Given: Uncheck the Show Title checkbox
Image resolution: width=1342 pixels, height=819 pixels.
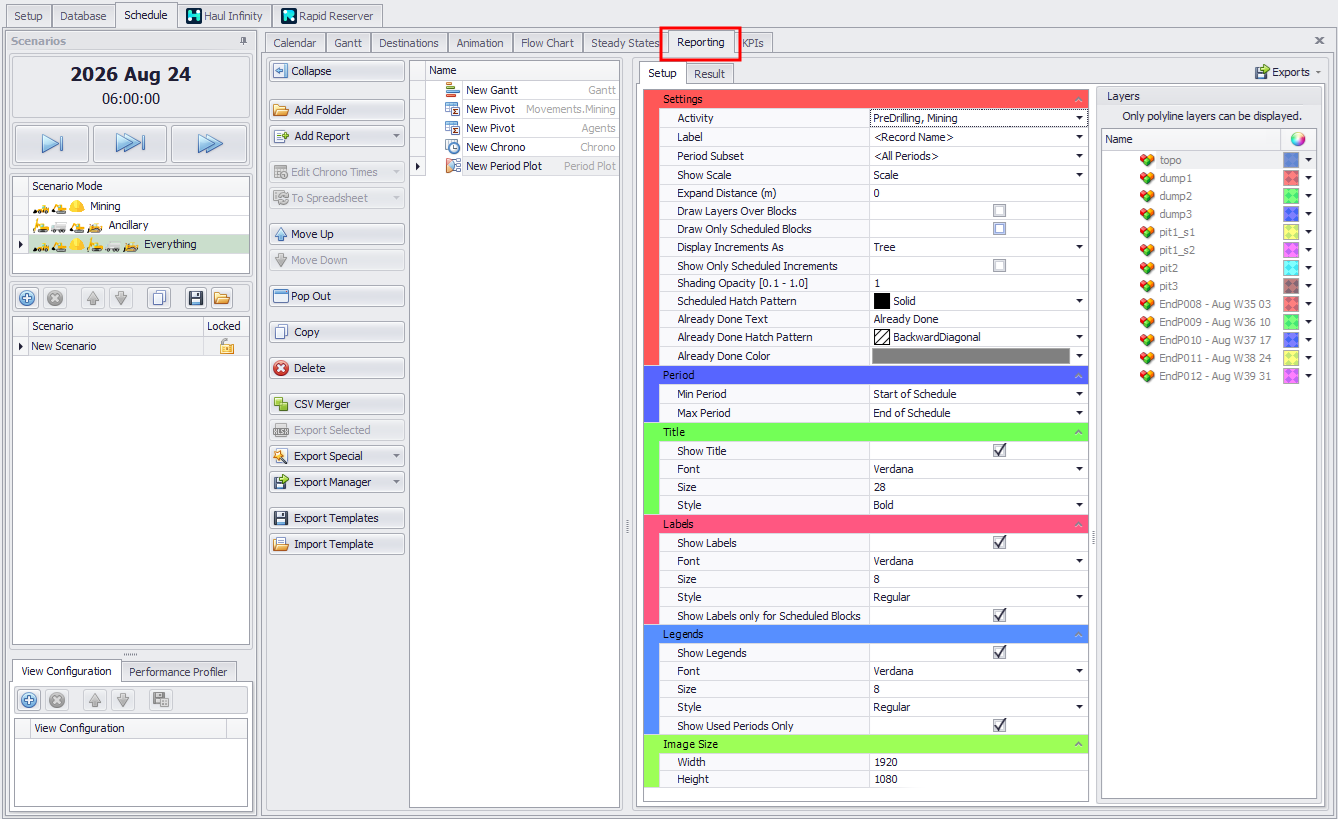Looking at the screenshot, I should [999, 451].
